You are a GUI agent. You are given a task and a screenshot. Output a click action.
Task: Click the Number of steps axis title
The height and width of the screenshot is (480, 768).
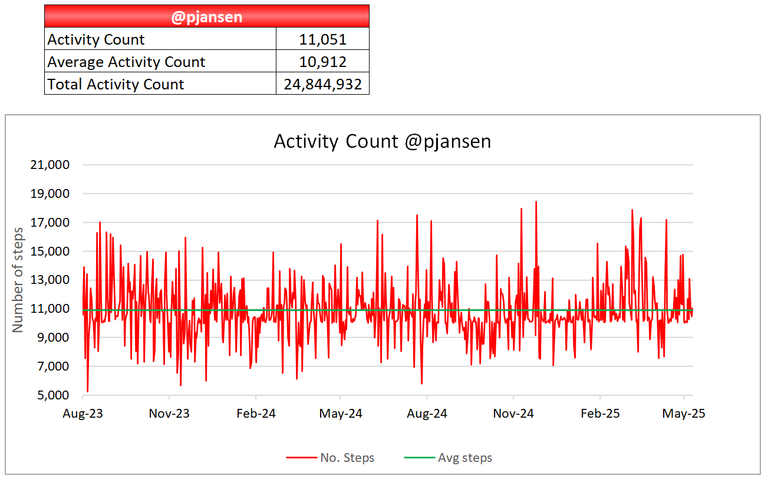click(x=18, y=280)
